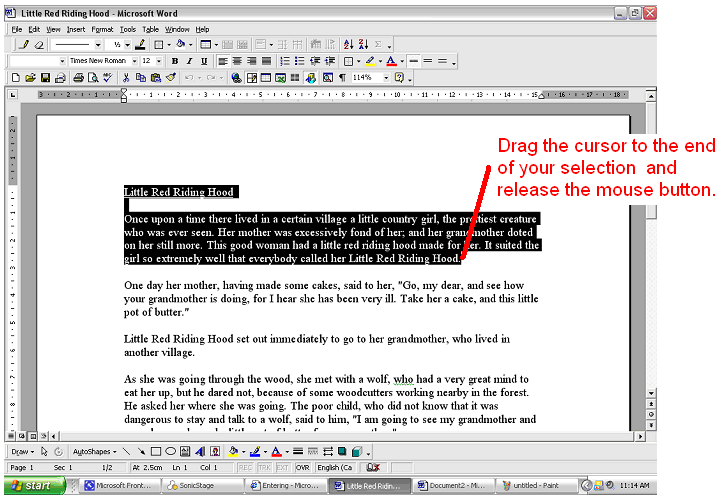This screenshot has height=501, width=722.
Task: Switch to untitled - Paint taskbar button
Action: (536, 485)
